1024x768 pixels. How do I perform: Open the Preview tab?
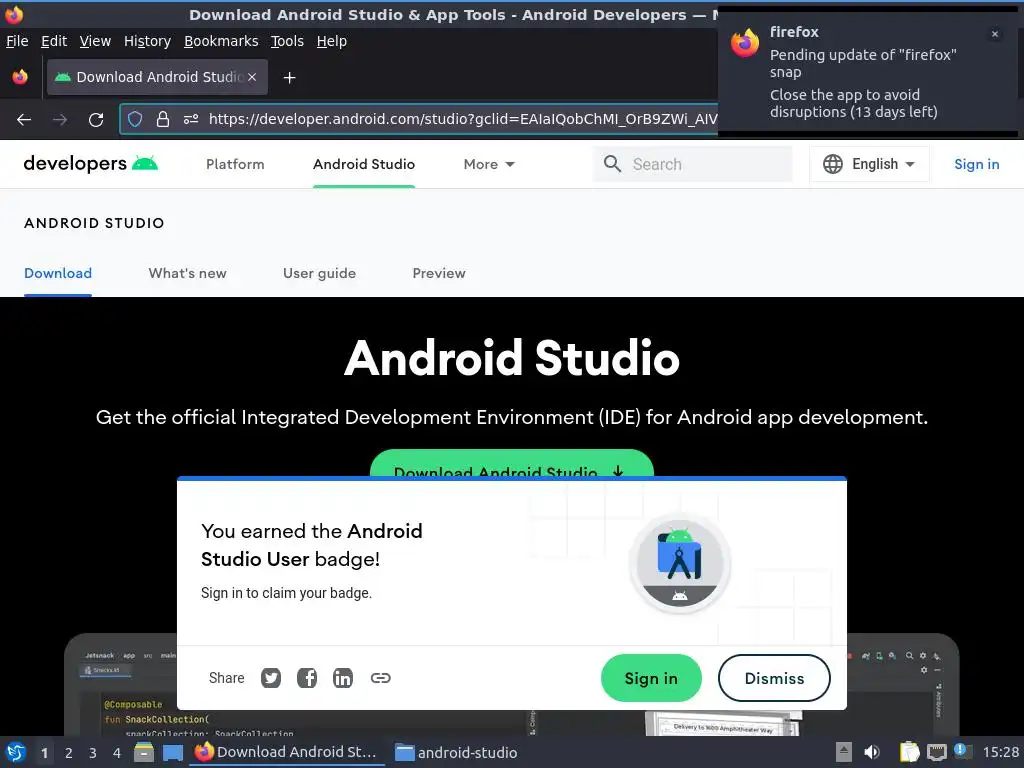pos(439,274)
